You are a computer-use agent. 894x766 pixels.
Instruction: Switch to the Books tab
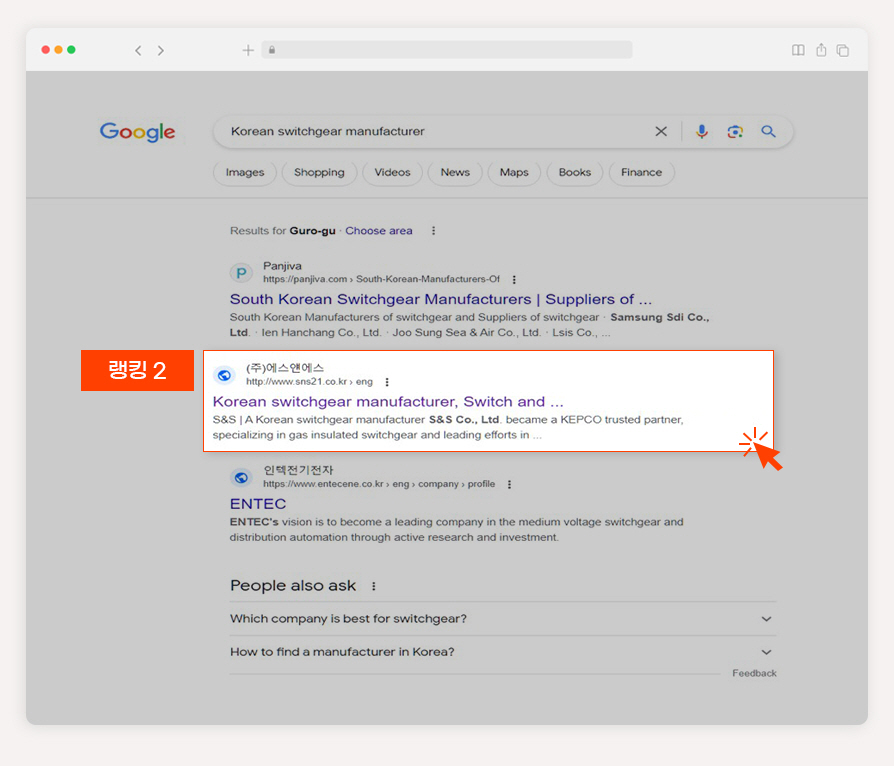(575, 172)
